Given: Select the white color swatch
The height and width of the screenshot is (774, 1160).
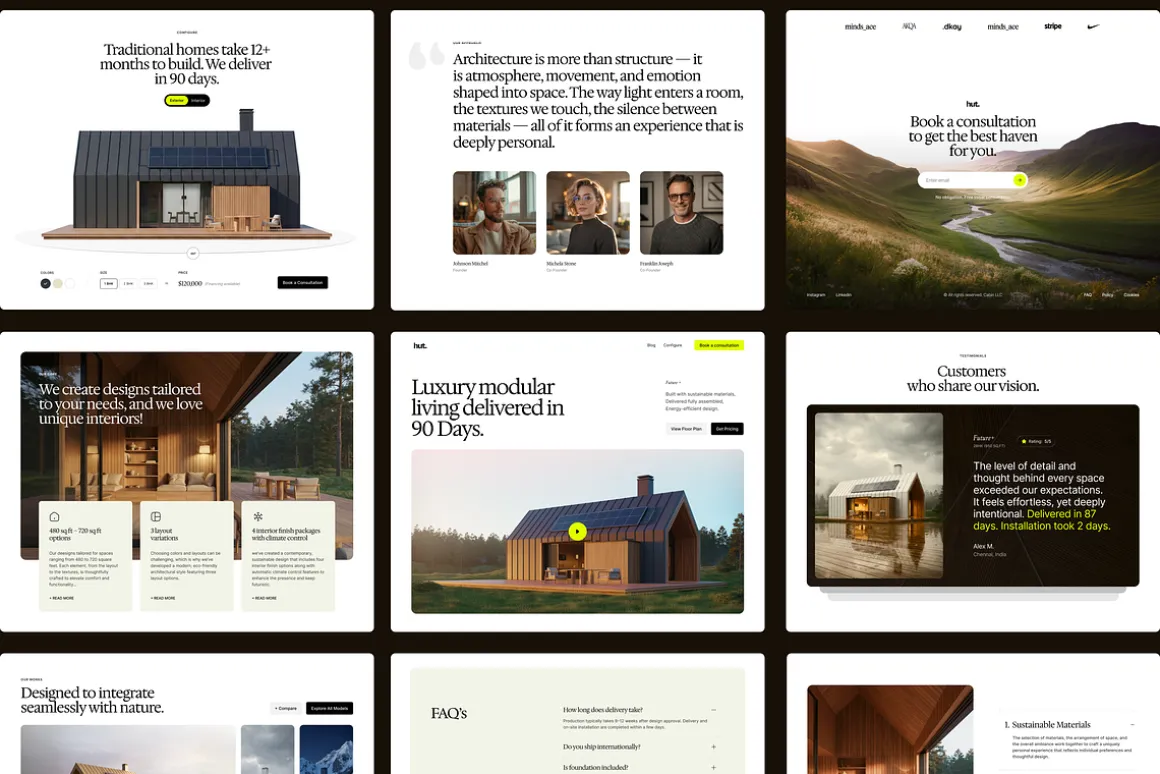Looking at the screenshot, I should click(70, 283).
